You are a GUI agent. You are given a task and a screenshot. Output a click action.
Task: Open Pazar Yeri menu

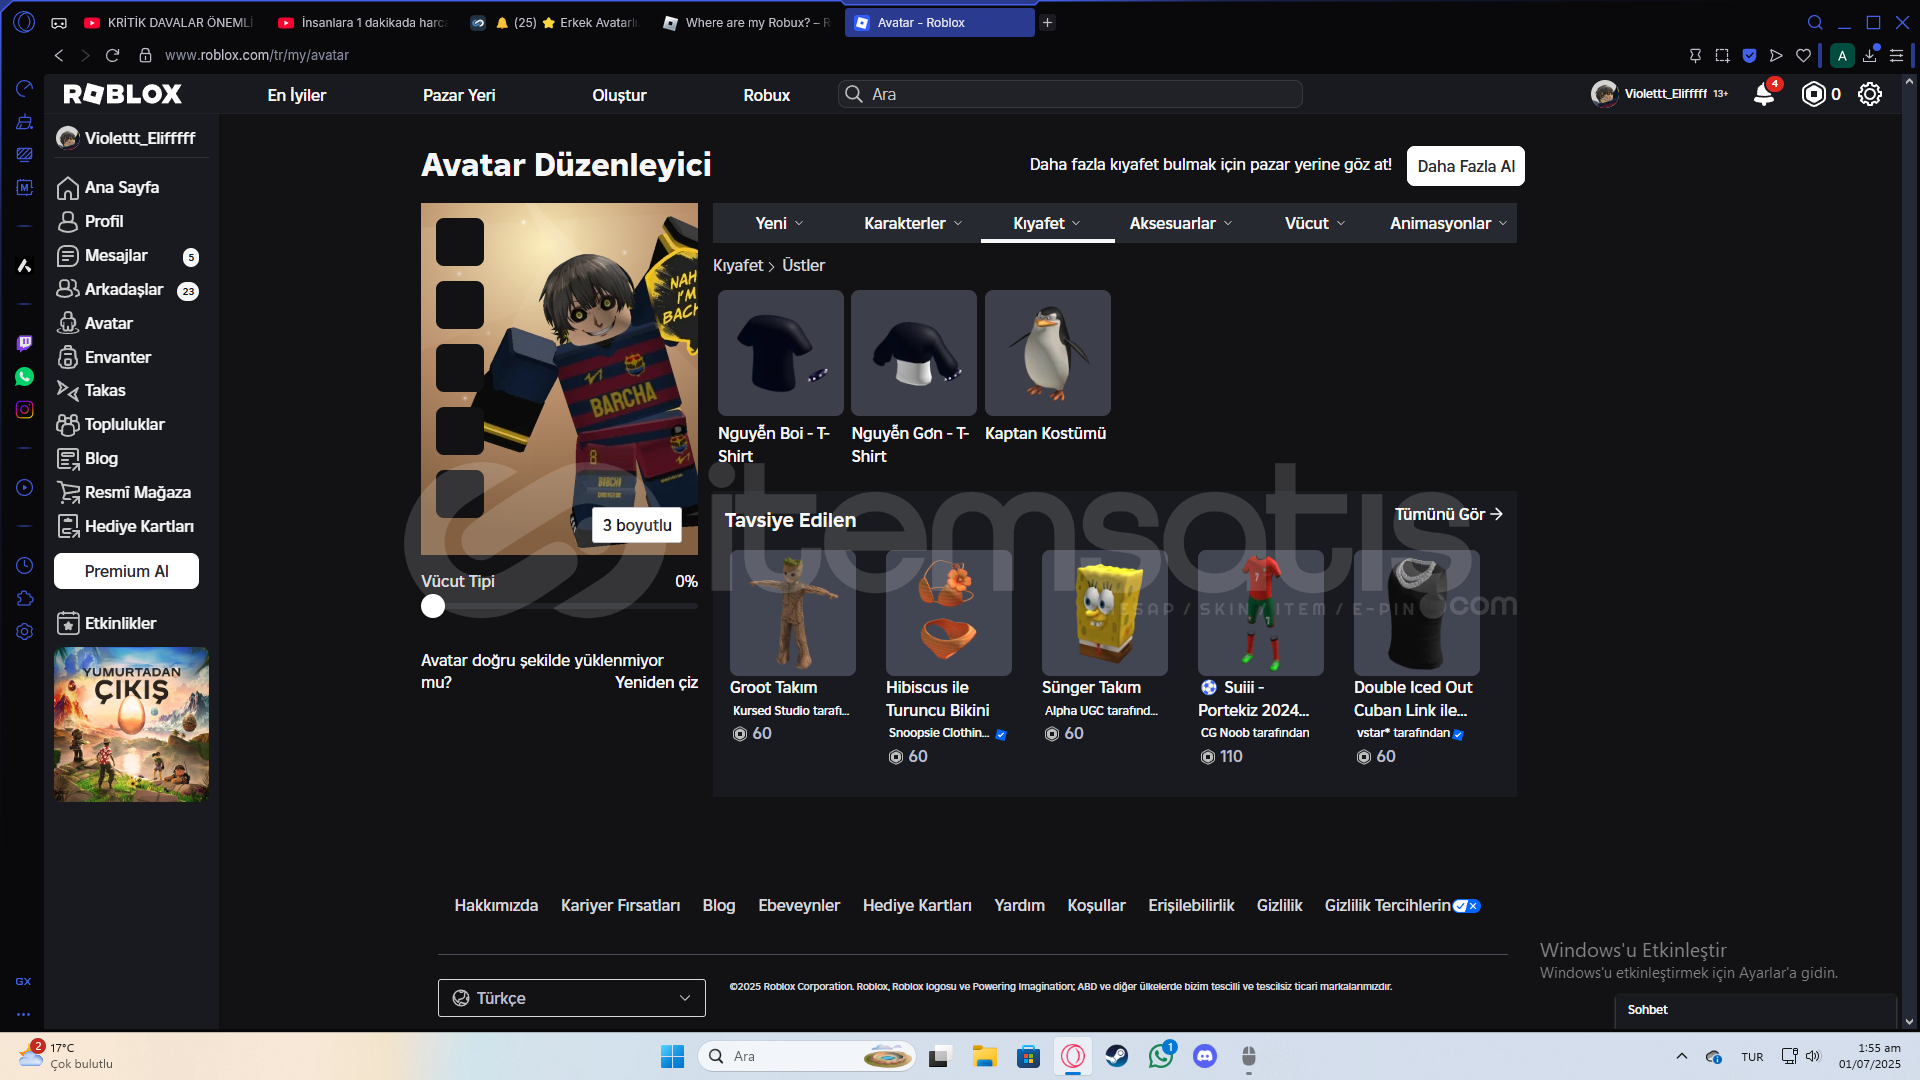click(459, 95)
